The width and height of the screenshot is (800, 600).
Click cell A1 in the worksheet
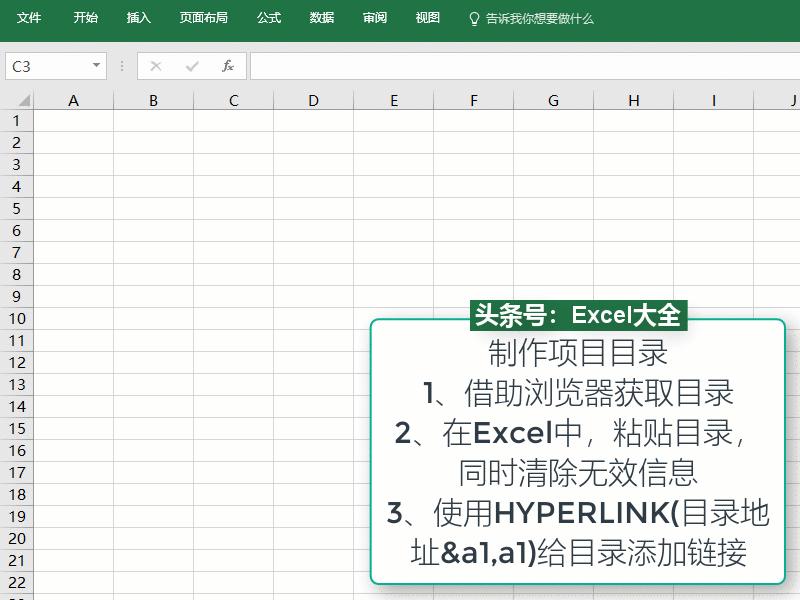point(73,120)
